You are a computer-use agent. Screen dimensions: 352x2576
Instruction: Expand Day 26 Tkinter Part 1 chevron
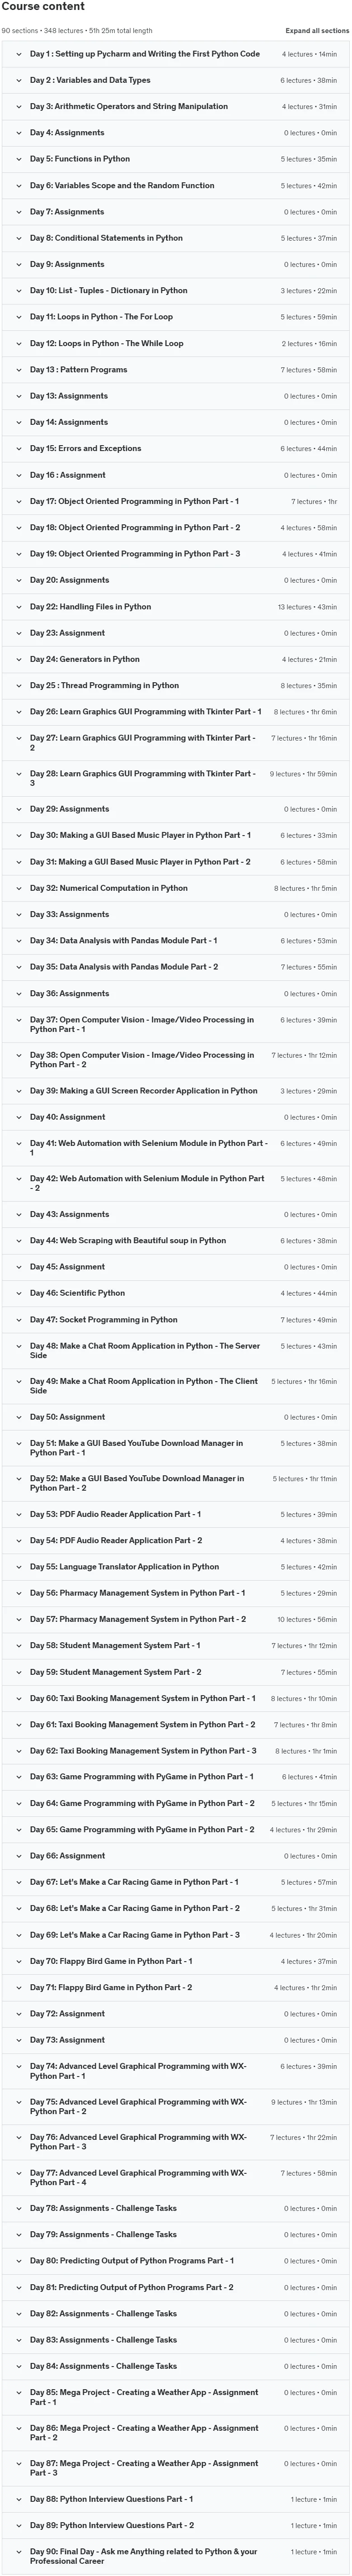click(x=18, y=712)
